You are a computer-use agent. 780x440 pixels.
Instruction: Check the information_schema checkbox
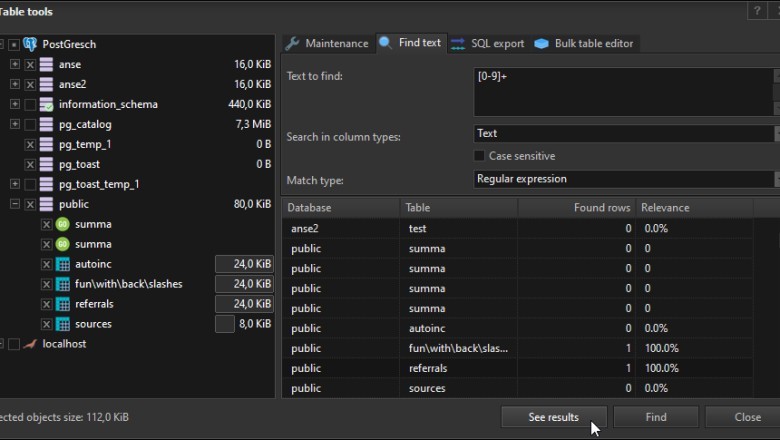(30, 104)
